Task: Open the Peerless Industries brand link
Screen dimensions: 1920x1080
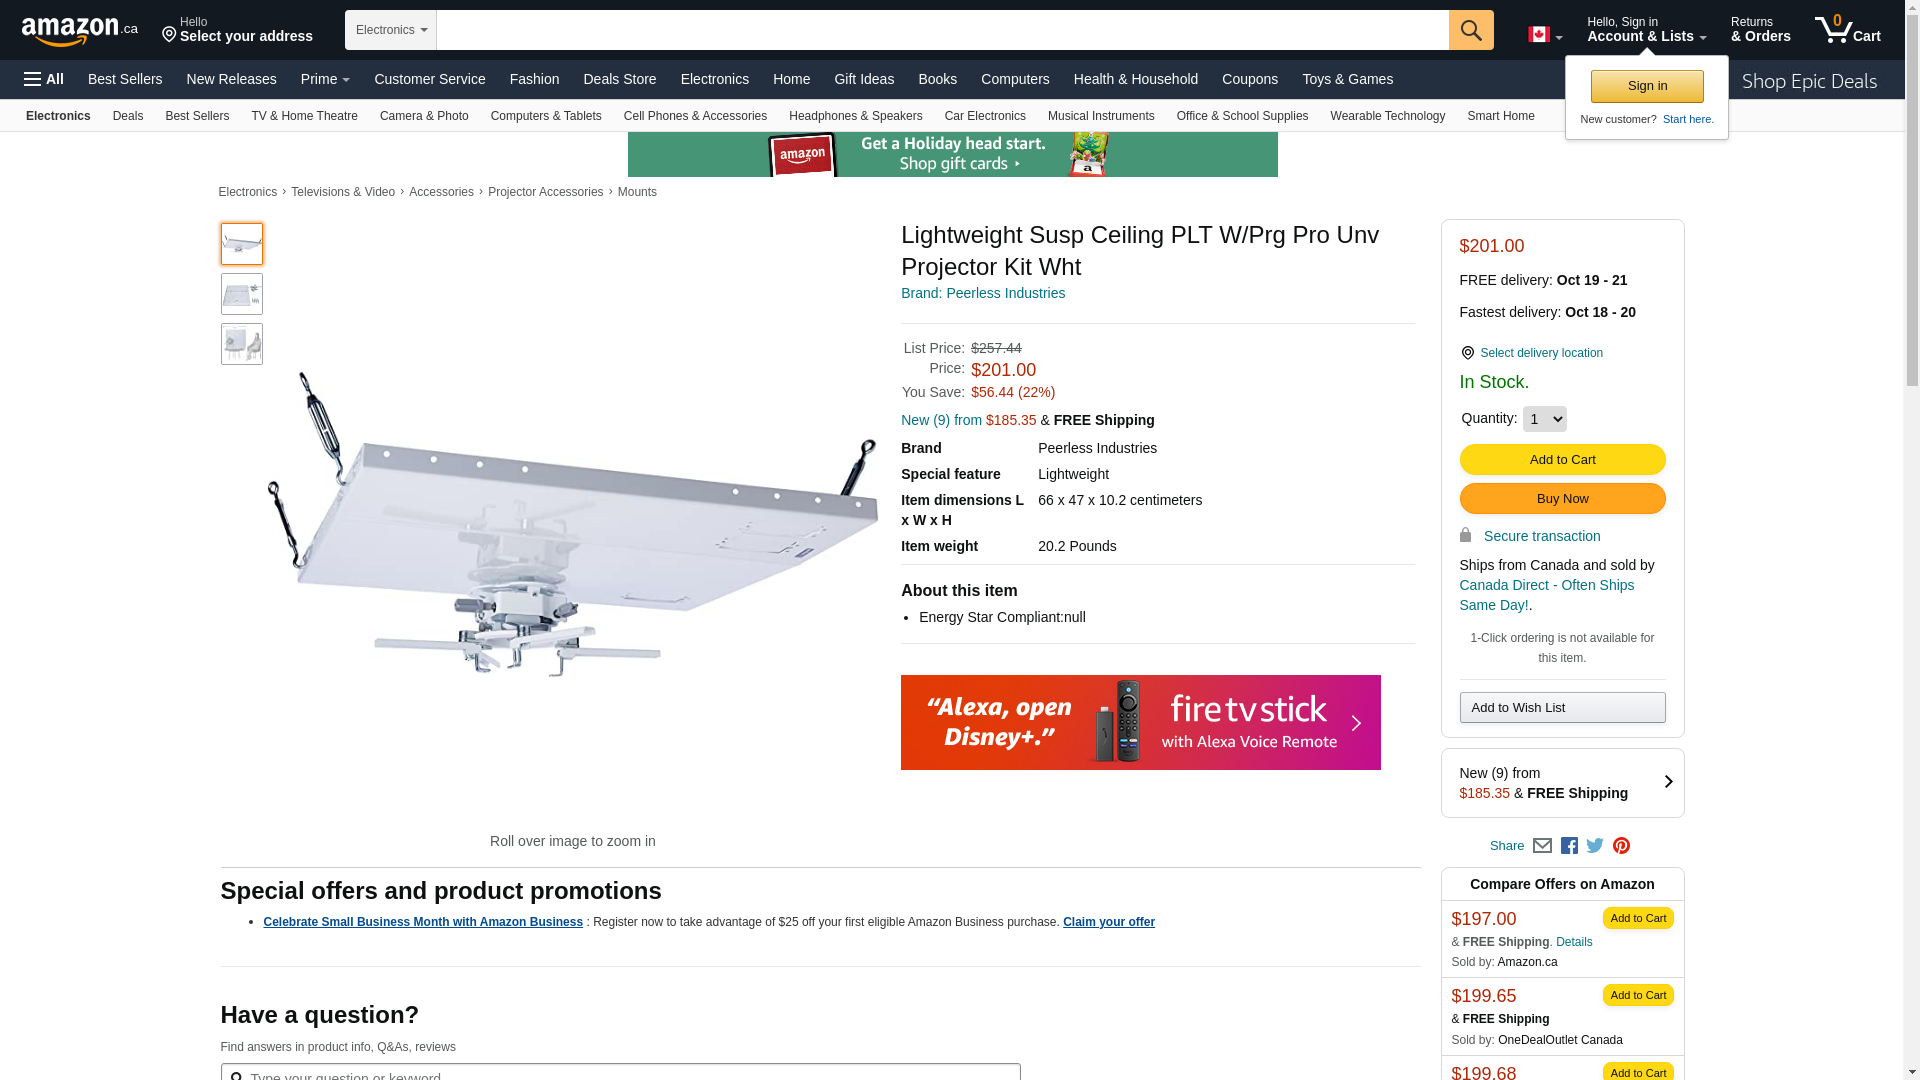Action: click(983, 293)
